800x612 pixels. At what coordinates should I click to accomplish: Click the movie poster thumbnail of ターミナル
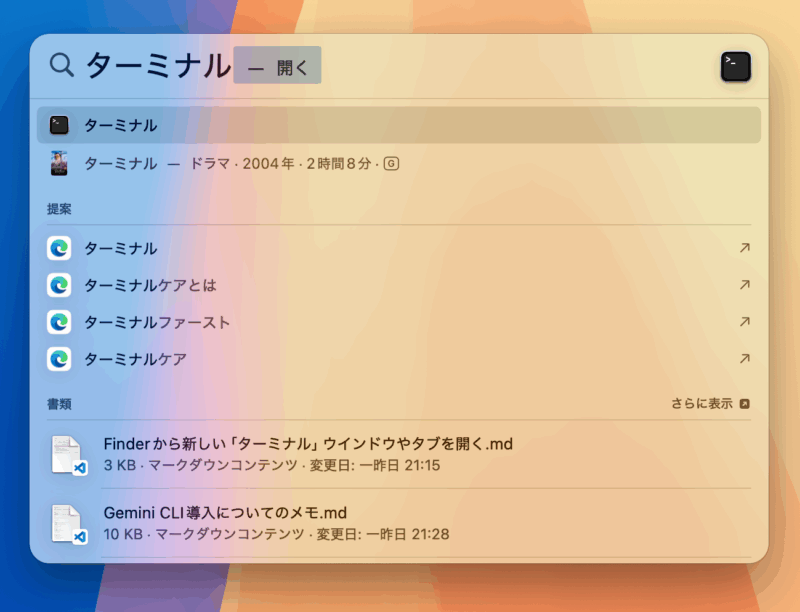59,164
